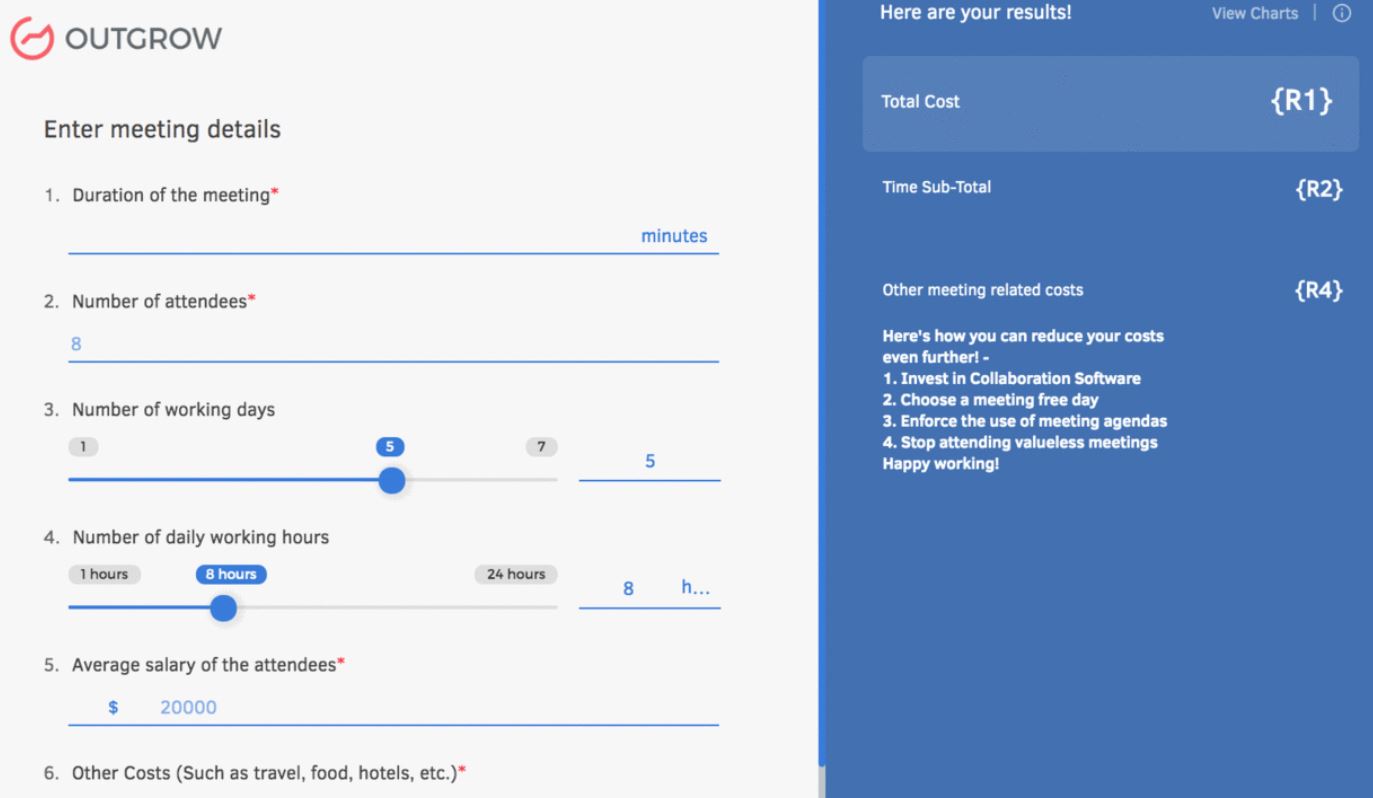This screenshot has height=798, width=1373.
Task: Click the working days slider handle
Action: [x=392, y=481]
